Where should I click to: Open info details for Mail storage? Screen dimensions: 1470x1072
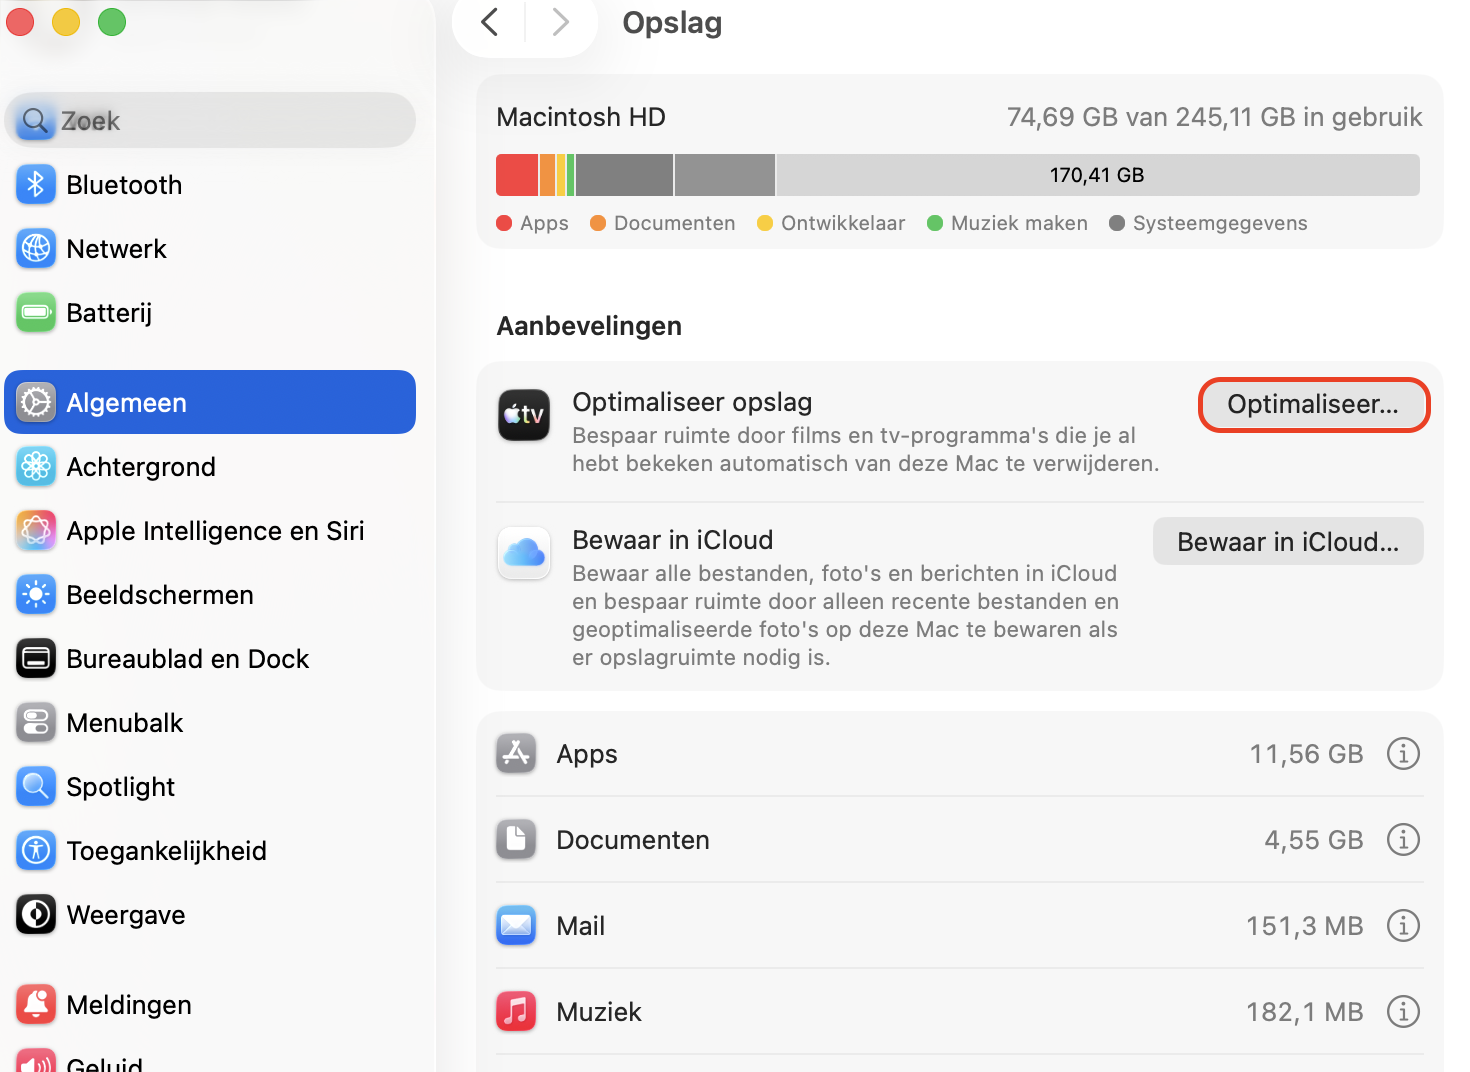coord(1403,926)
